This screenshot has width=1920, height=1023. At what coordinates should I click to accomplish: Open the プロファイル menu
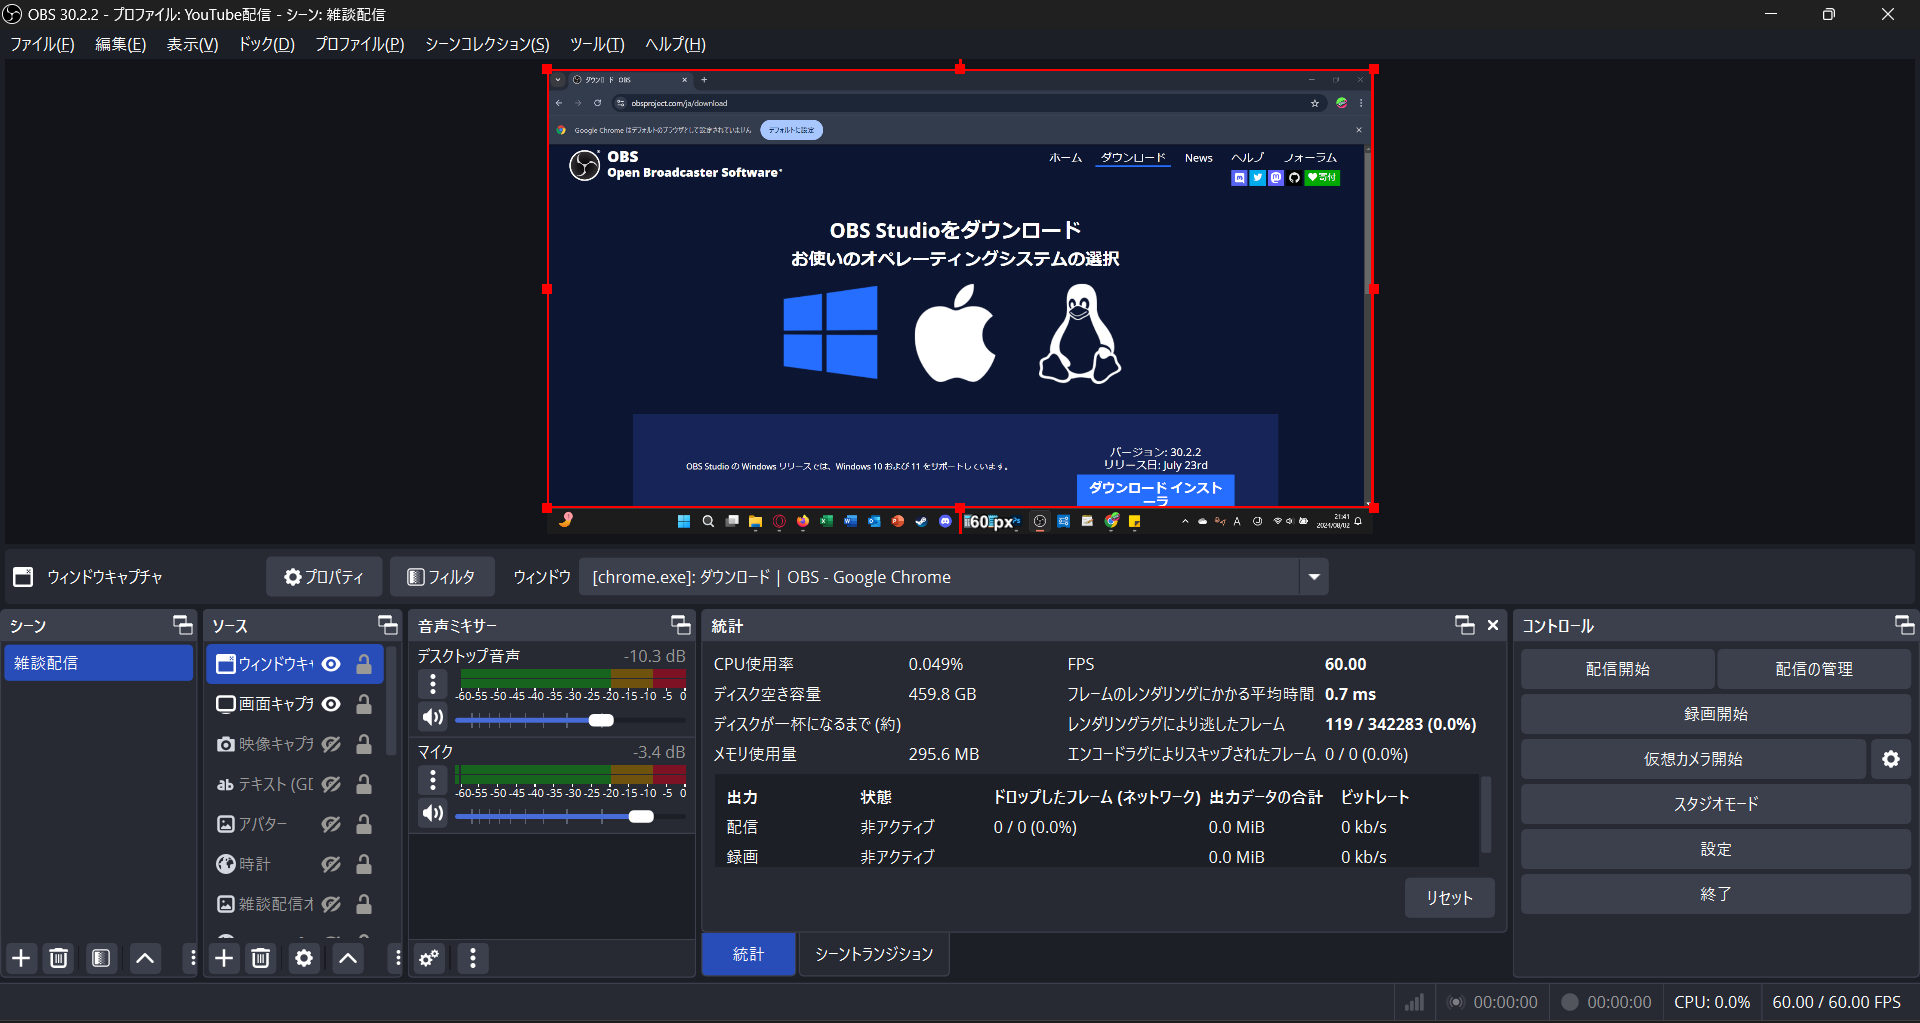[359, 44]
